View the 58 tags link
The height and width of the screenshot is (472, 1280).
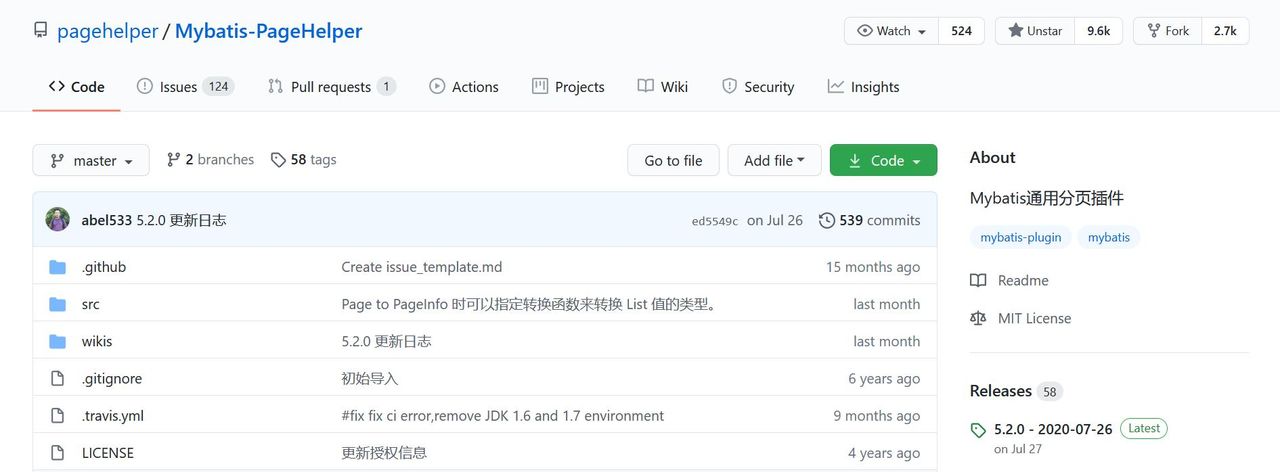click(304, 160)
